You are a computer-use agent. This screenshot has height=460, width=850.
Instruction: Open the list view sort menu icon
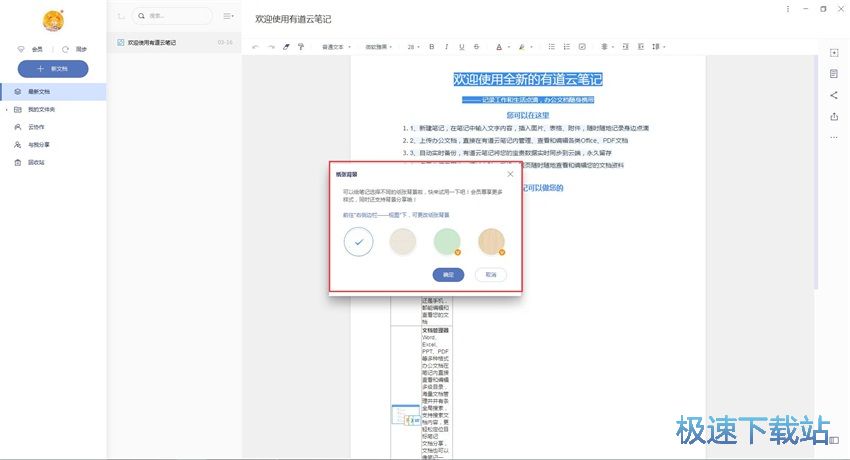(x=228, y=16)
